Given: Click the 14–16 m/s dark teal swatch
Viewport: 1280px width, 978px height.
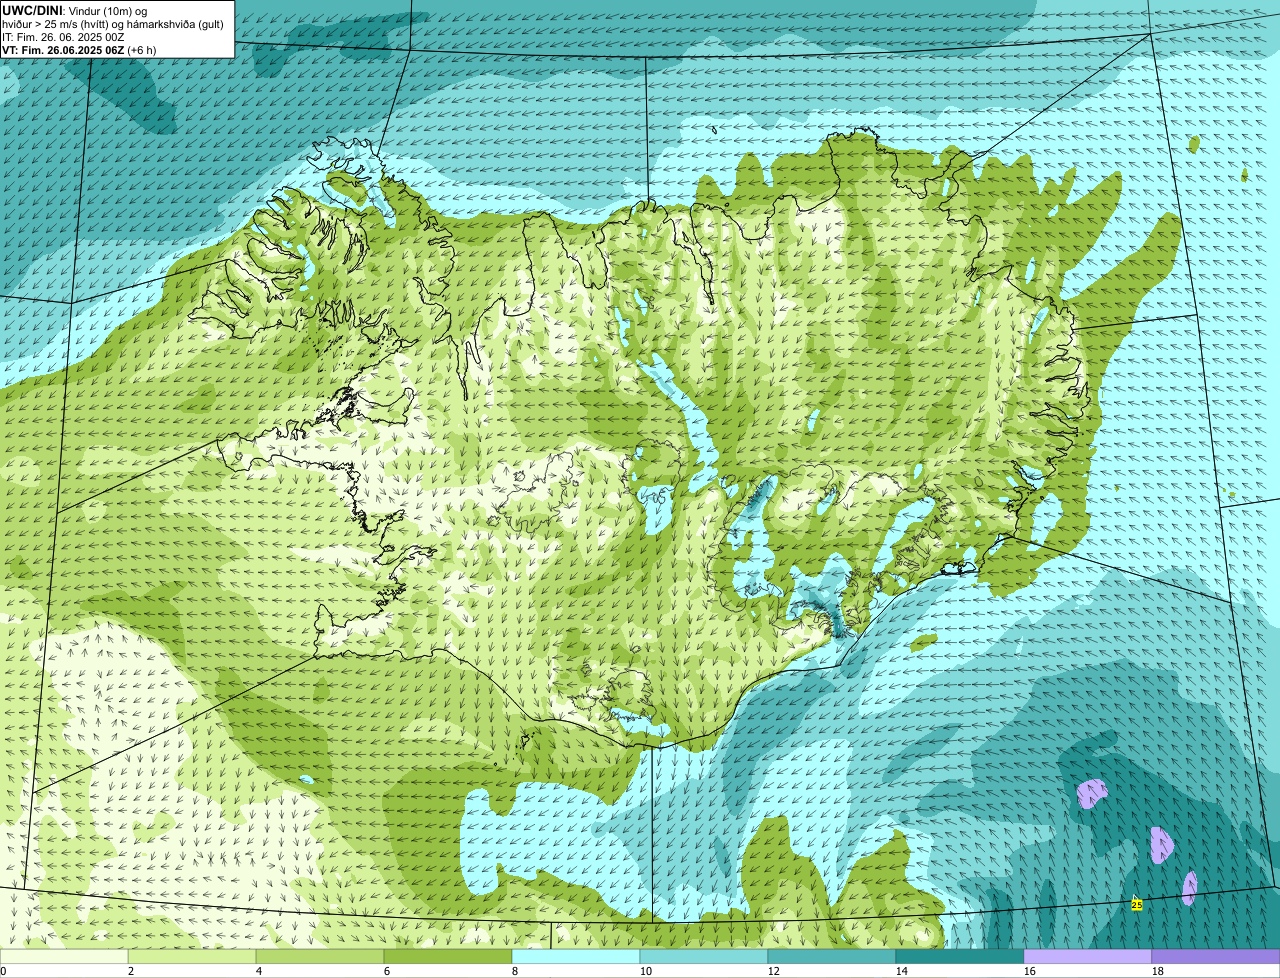Looking at the screenshot, I should click(960, 957).
